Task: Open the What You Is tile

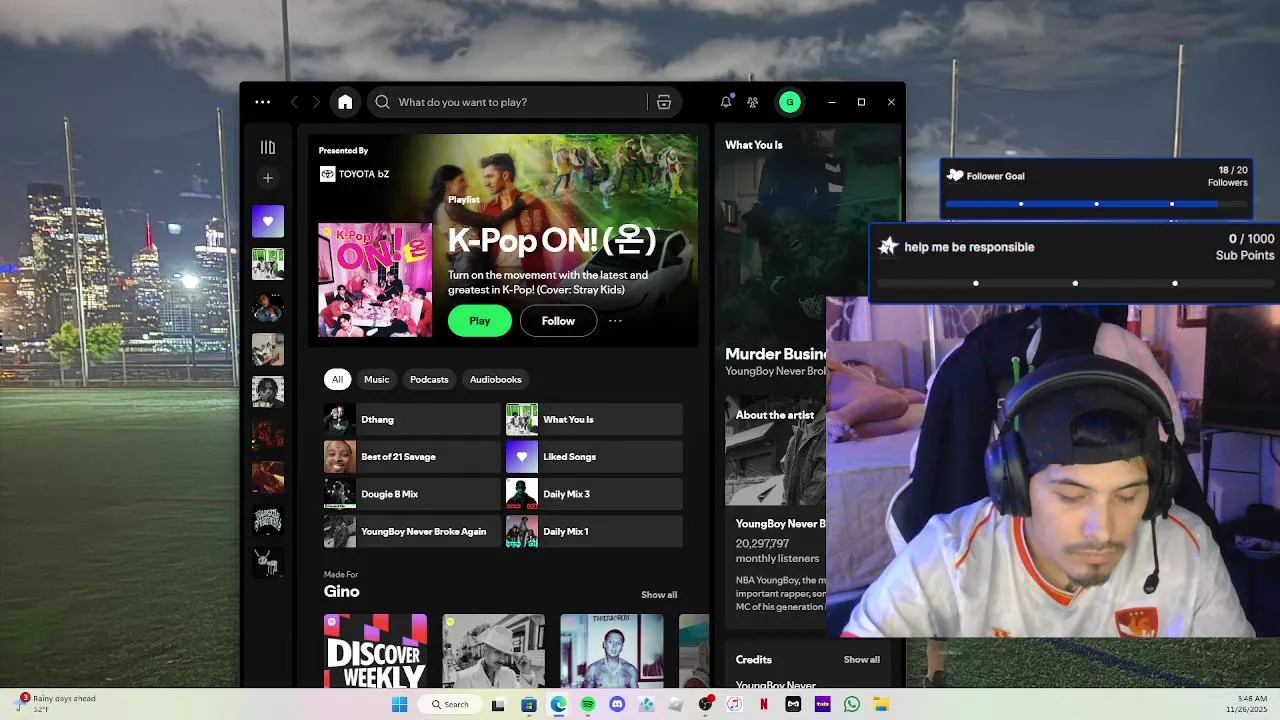Action: point(594,420)
